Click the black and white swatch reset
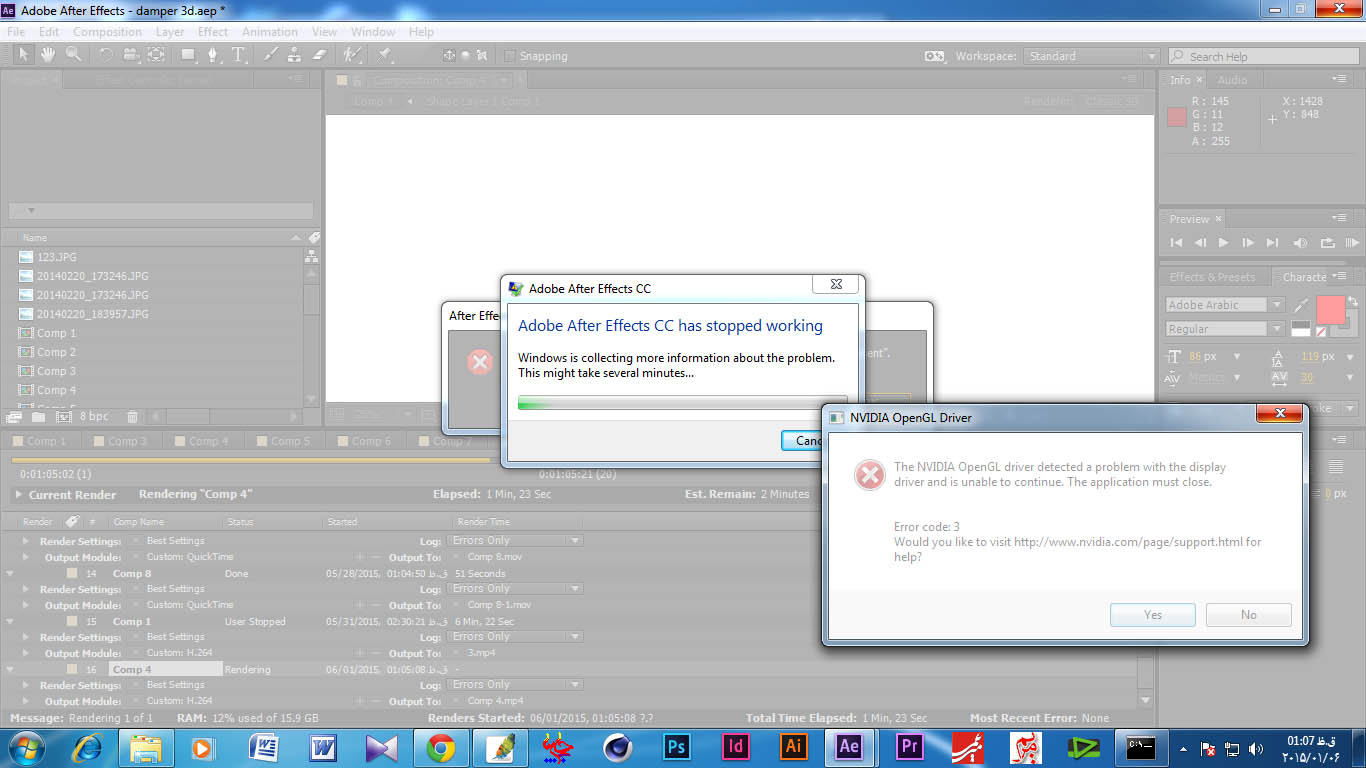The image size is (1366, 768). click(x=1301, y=328)
